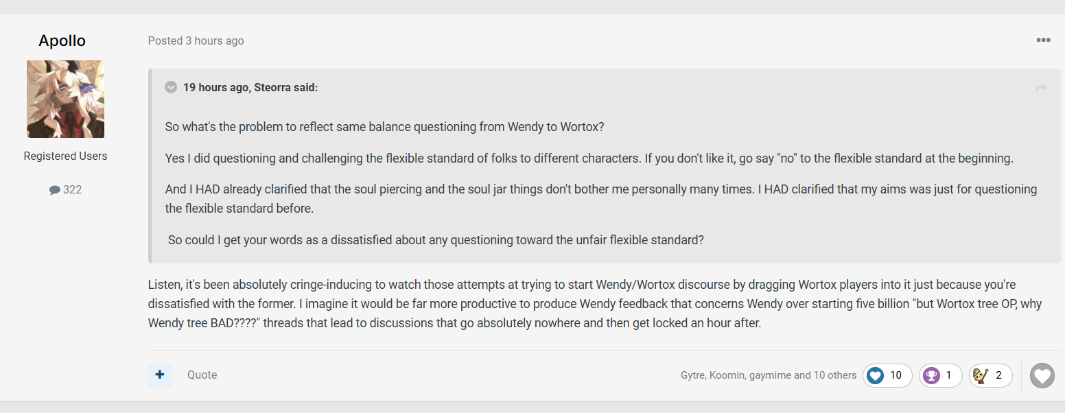This screenshot has height=413, width=1065.
Task: Click the Registered Users group label
Action: (x=65, y=156)
